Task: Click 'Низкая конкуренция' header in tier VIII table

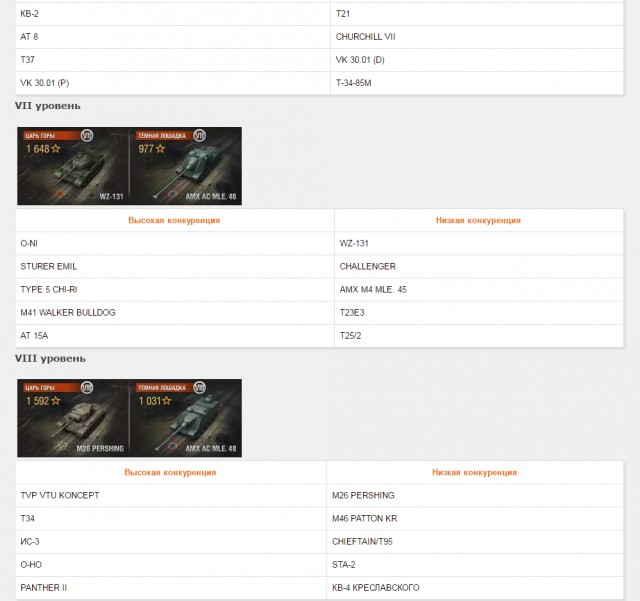Action: [475, 472]
